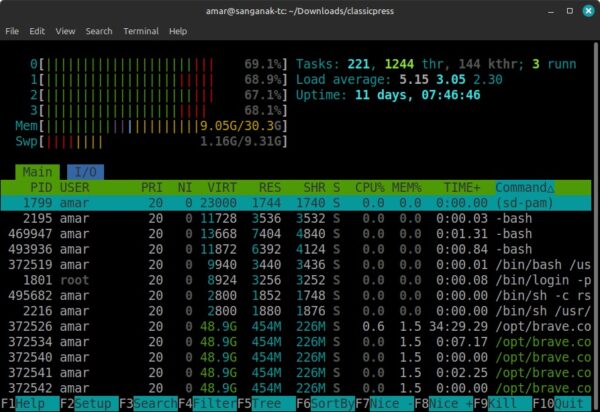Screen dimensions: 600x412
Task: Sort by the SHR column header
Action: click(315, 187)
